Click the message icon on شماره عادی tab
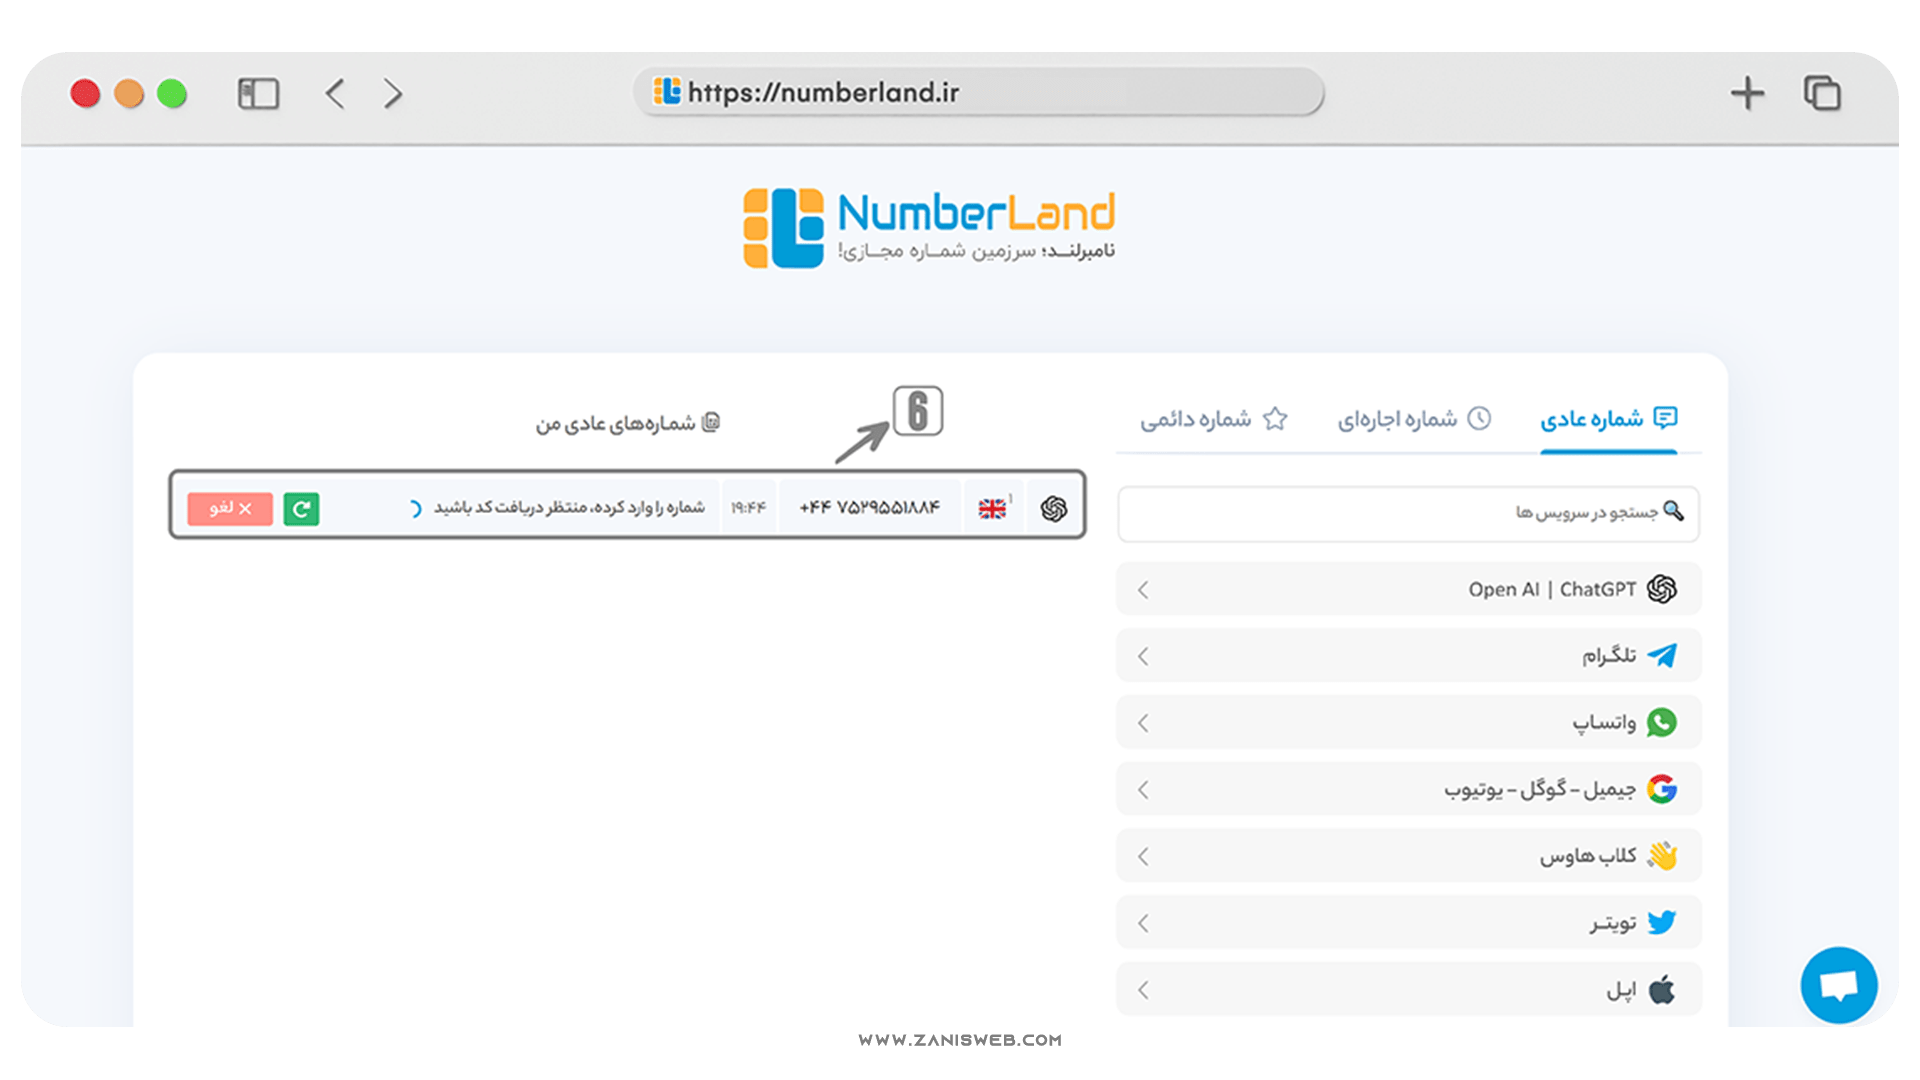Image resolution: width=1920 pixels, height=1080 pixels. pos(1665,417)
